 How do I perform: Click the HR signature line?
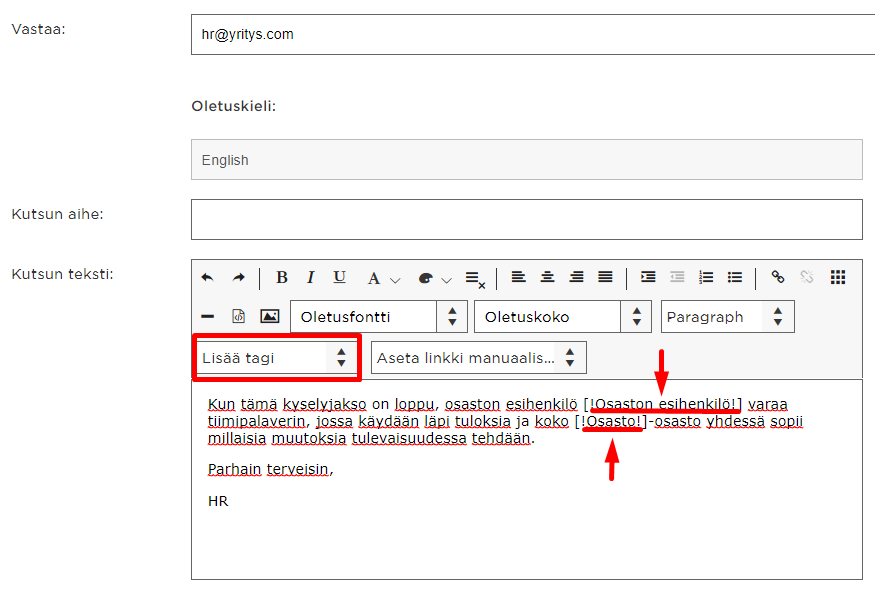[x=218, y=501]
